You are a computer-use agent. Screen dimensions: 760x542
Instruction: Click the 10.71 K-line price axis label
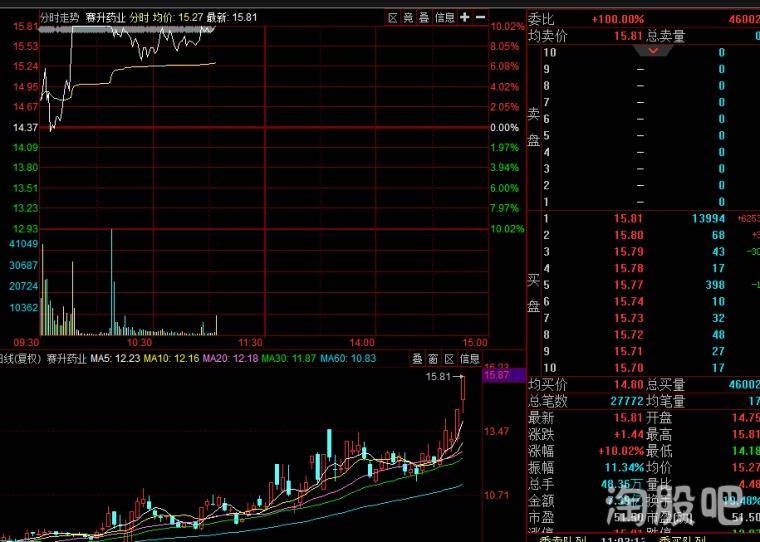click(497, 495)
